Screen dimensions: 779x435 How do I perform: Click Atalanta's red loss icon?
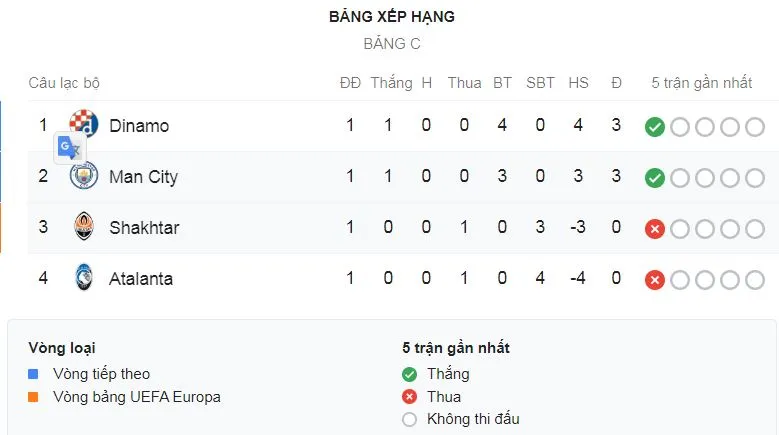tap(655, 280)
